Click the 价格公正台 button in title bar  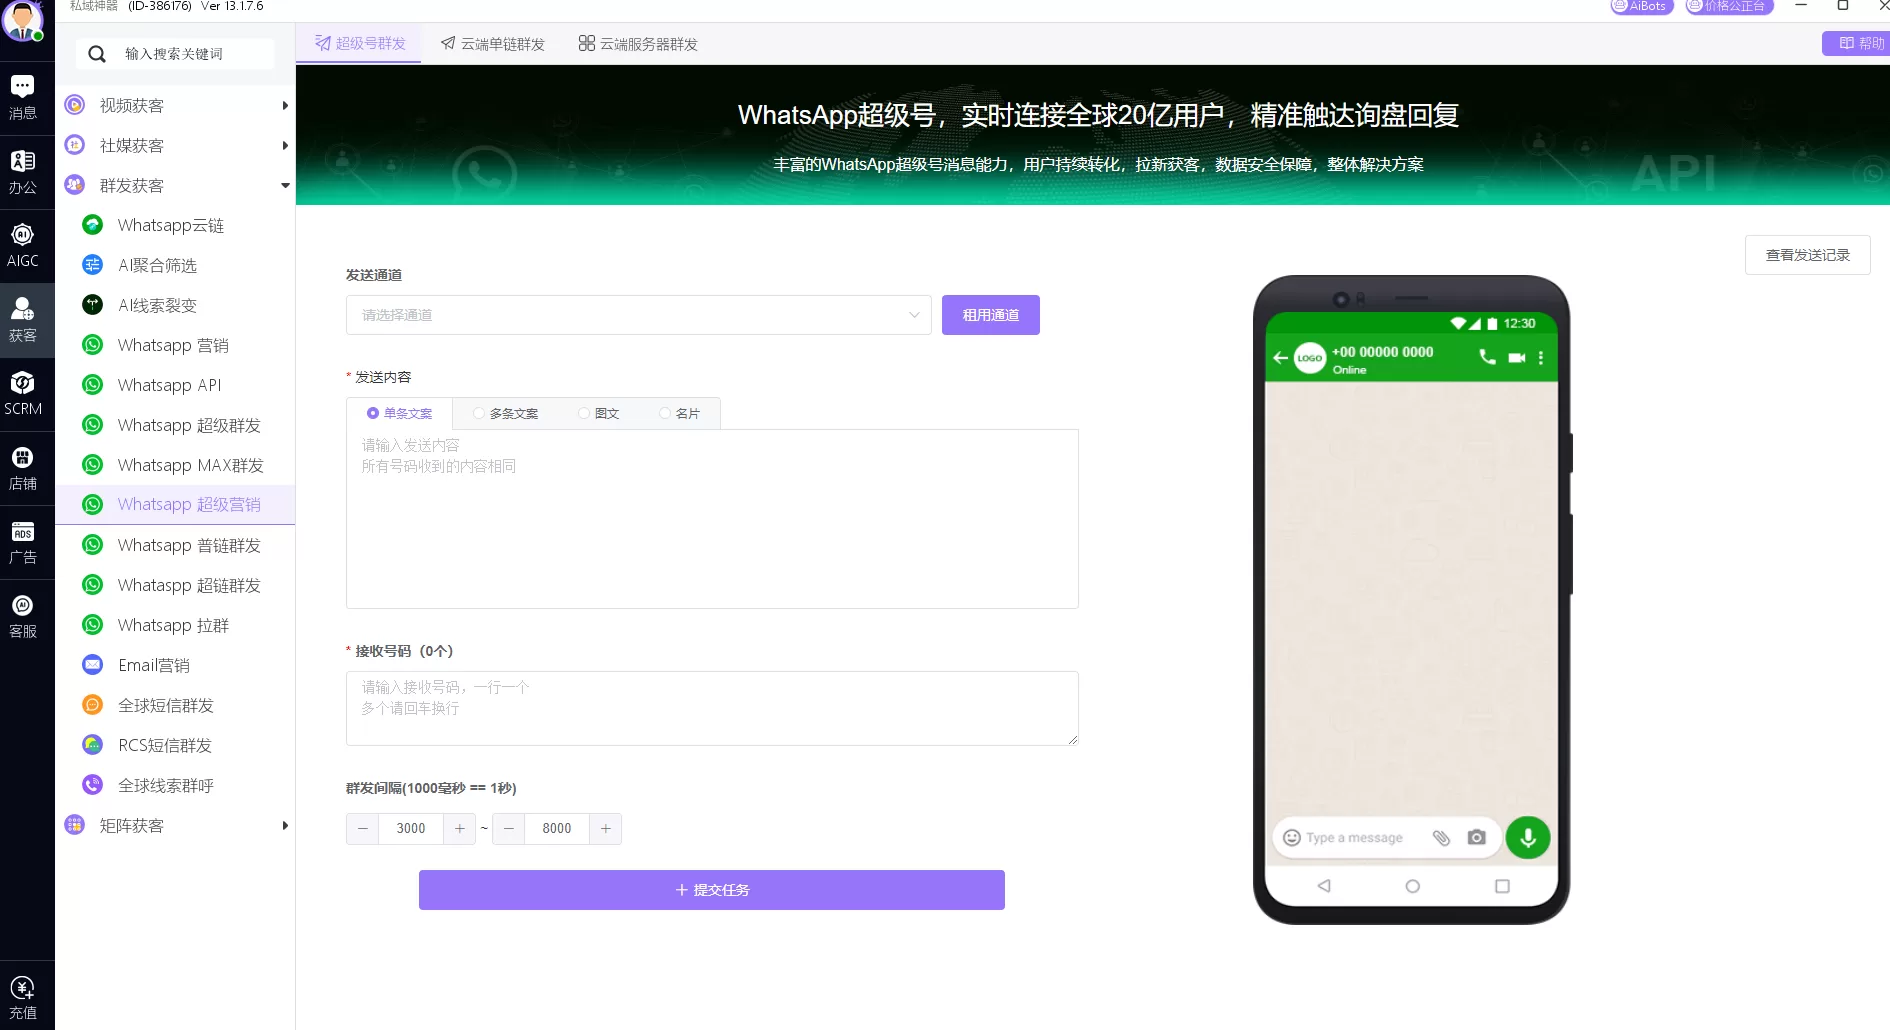1730,6
